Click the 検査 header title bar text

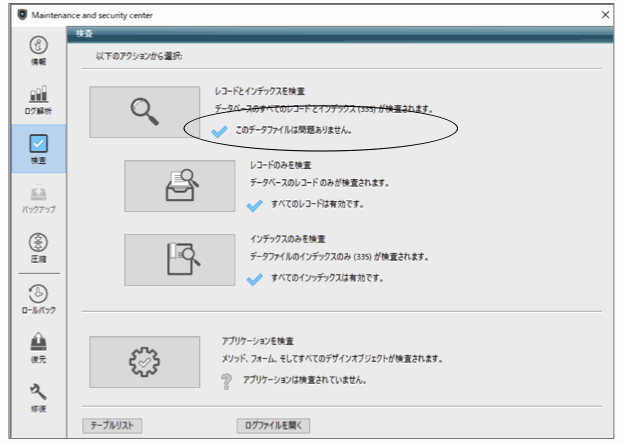click(84, 33)
